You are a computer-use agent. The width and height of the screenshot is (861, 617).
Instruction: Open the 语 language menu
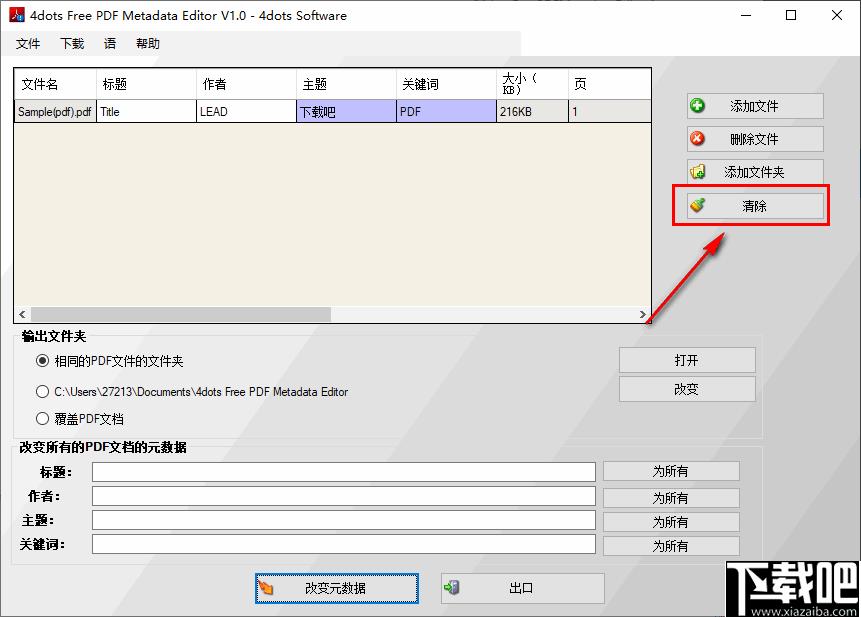[110, 44]
